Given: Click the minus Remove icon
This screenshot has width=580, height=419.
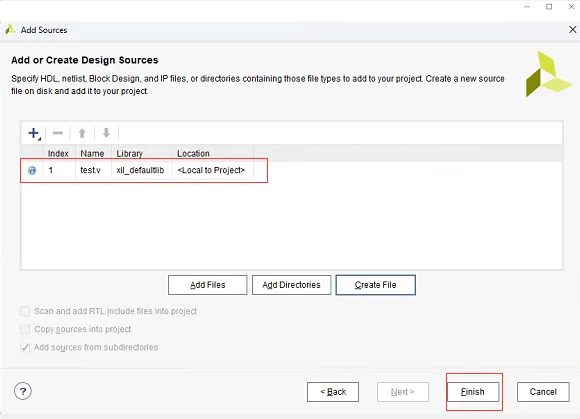Looking at the screenshot, I should [58, 133].
